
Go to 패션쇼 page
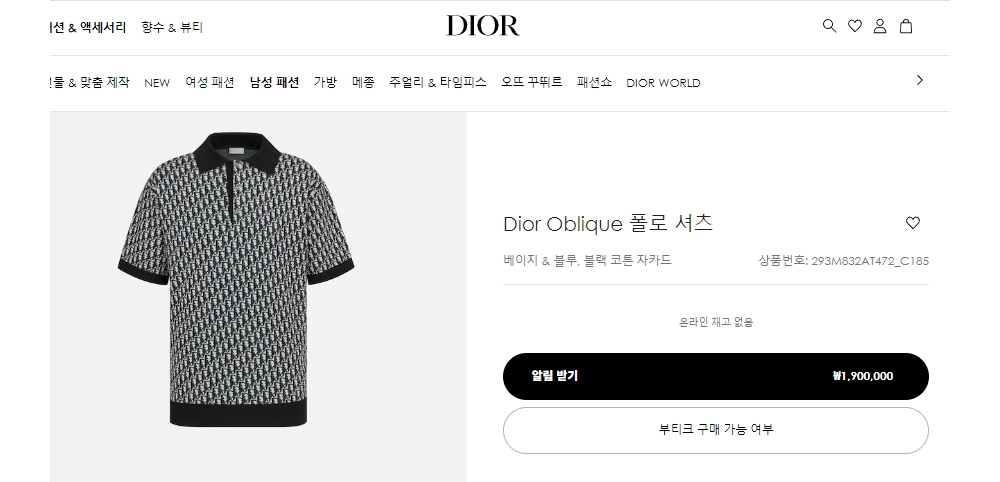pyautogui.click(x=594, y=82)
